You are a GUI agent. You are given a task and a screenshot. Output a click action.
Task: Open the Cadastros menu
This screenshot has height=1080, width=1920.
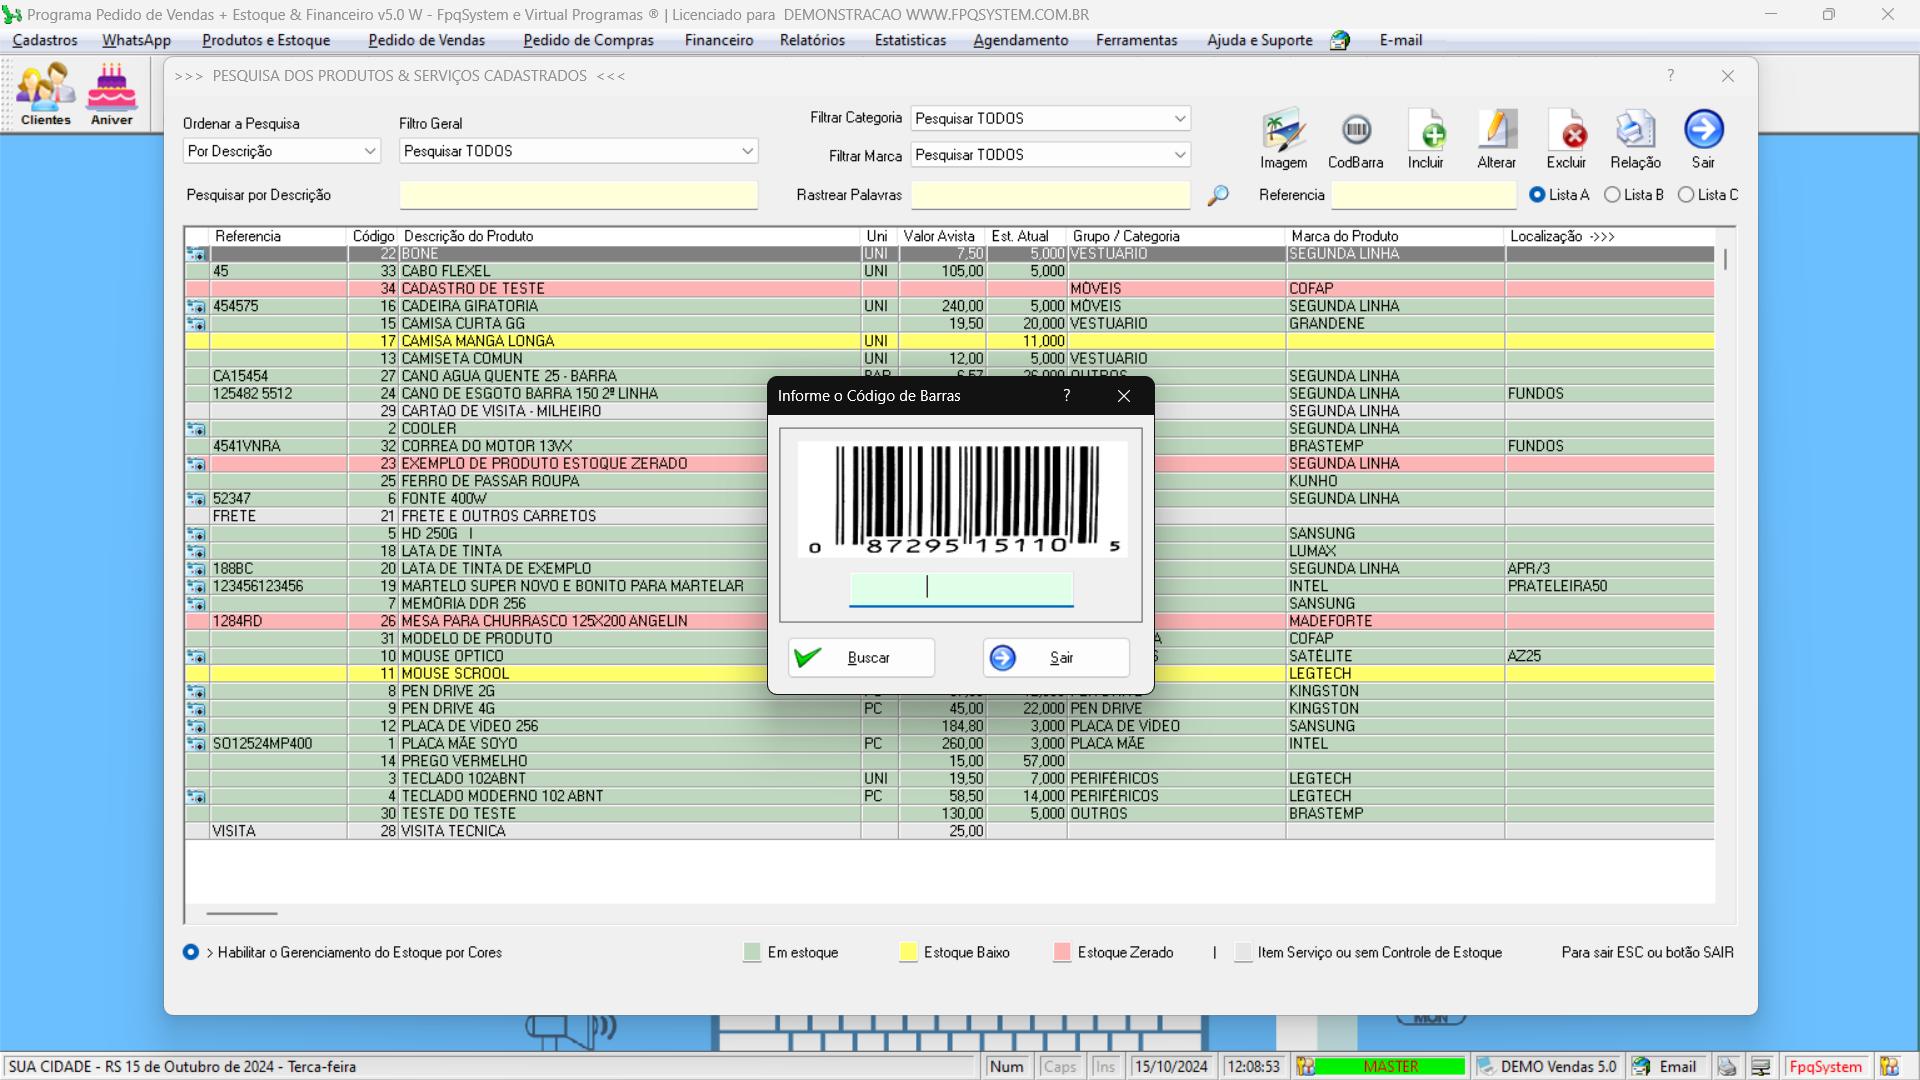click(45, 40)
